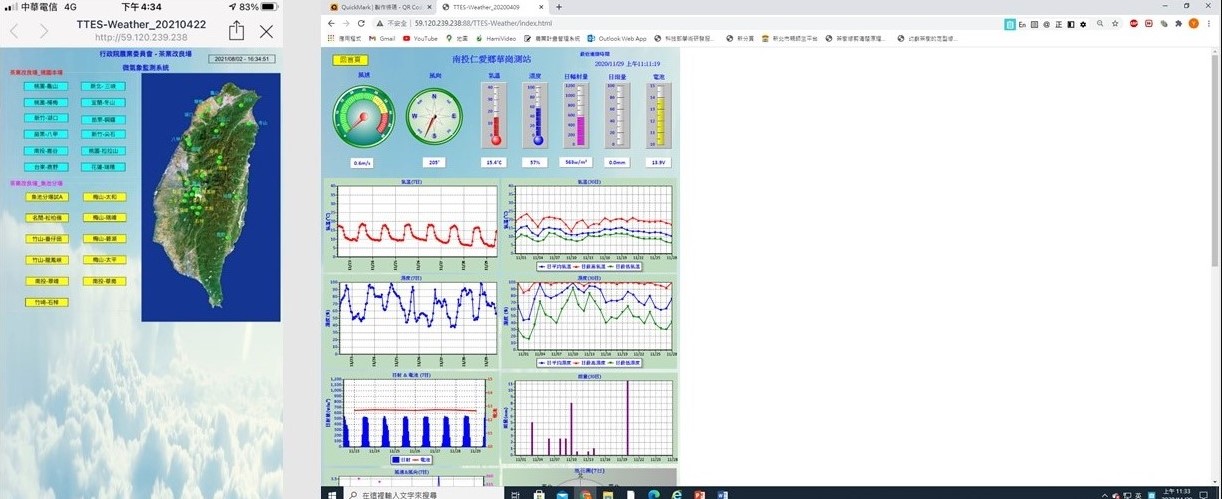Open PowerPoint from the taskbar
The height and width of the screenshot is (499, 1222).
(x=699, y=494)
